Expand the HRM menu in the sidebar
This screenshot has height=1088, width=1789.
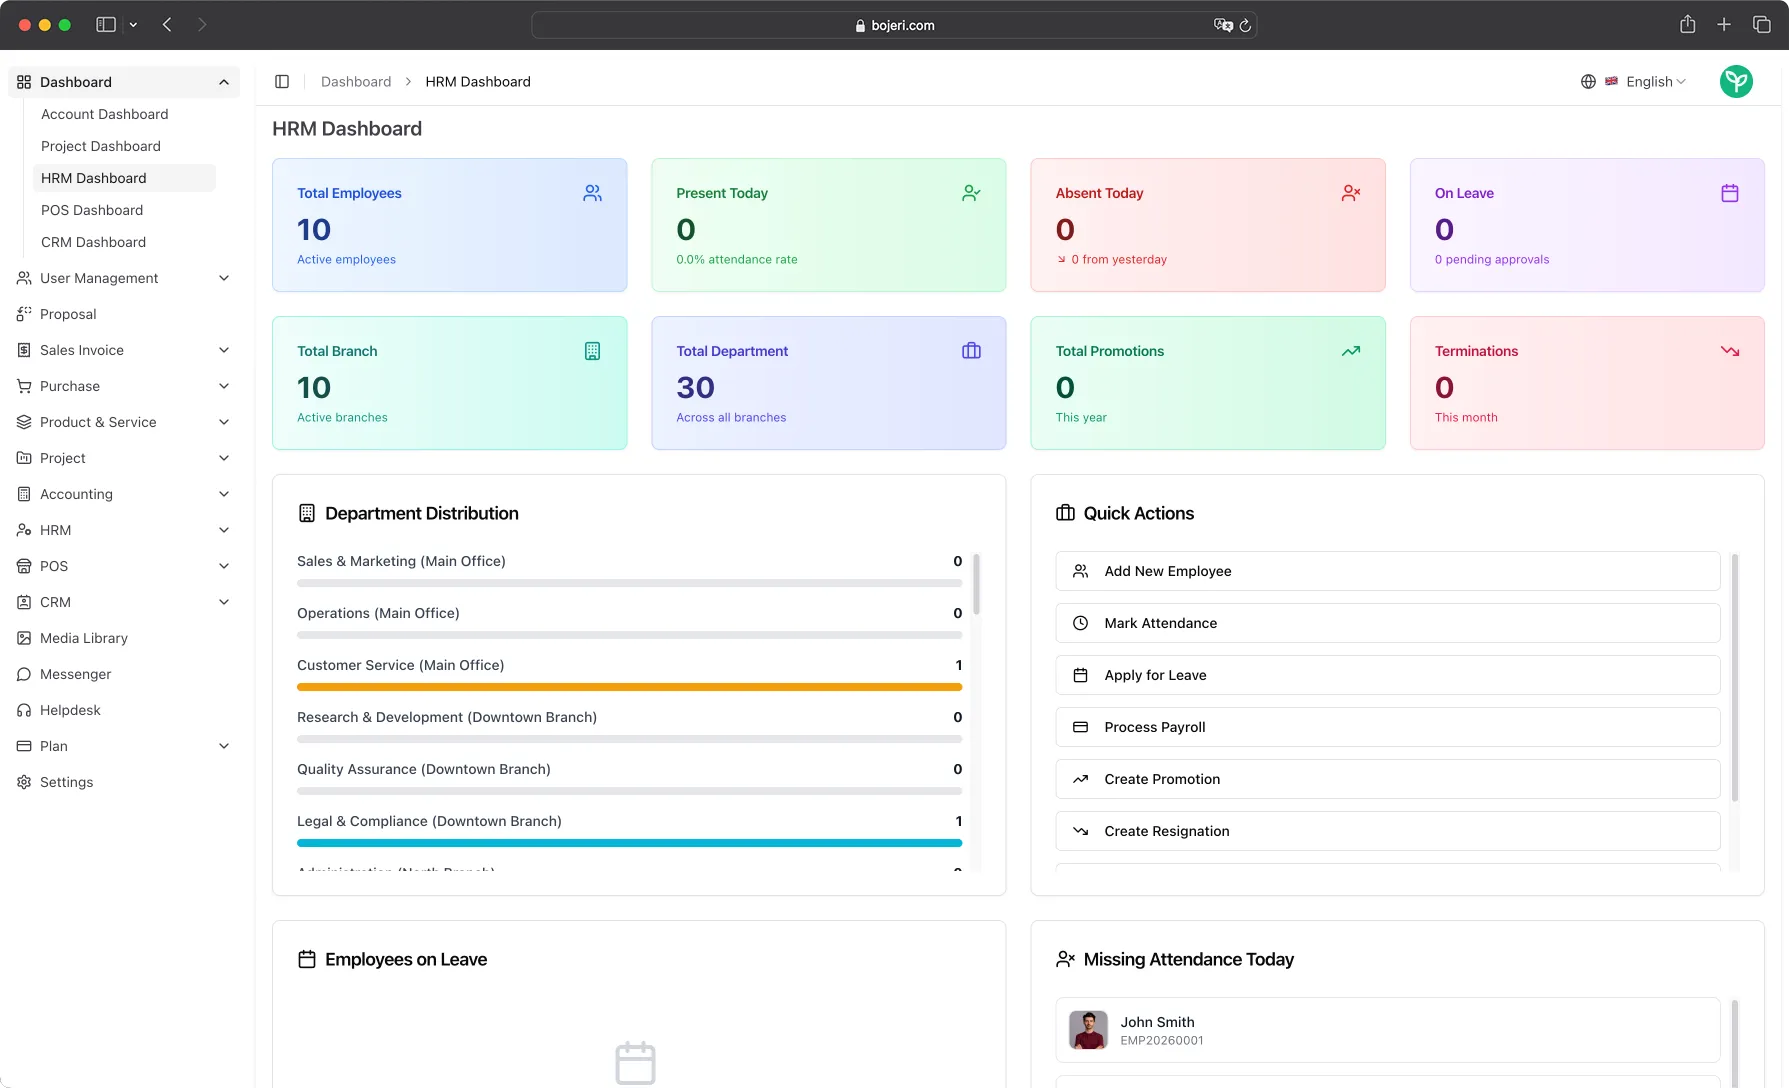click(223, 530)
